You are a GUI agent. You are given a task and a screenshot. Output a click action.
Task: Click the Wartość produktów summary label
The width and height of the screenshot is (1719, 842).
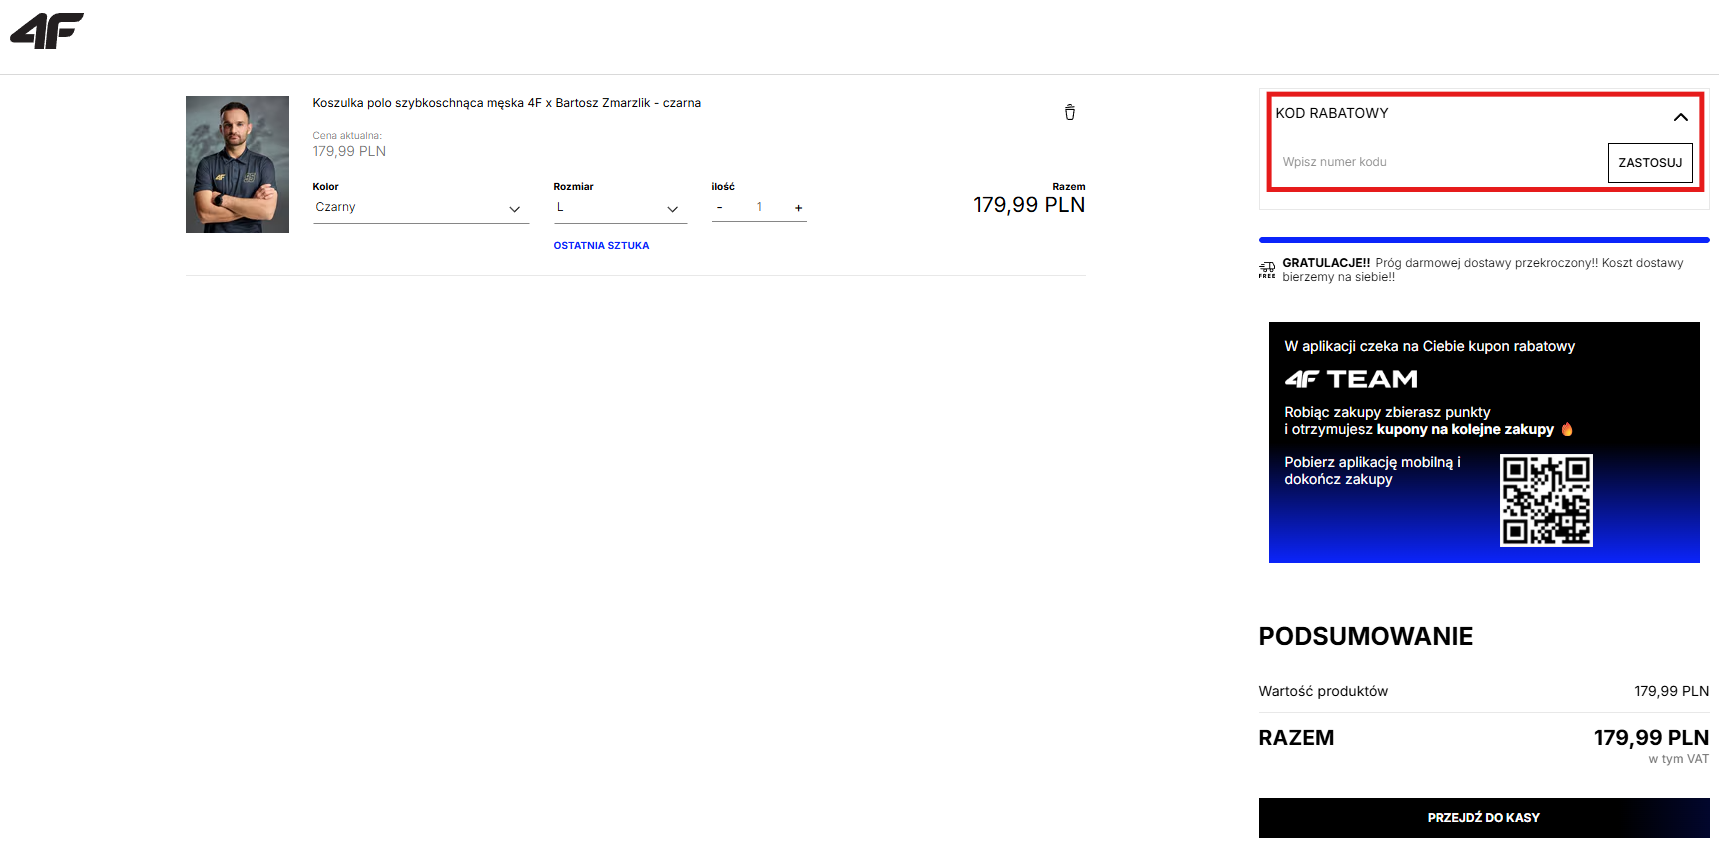1322,691
